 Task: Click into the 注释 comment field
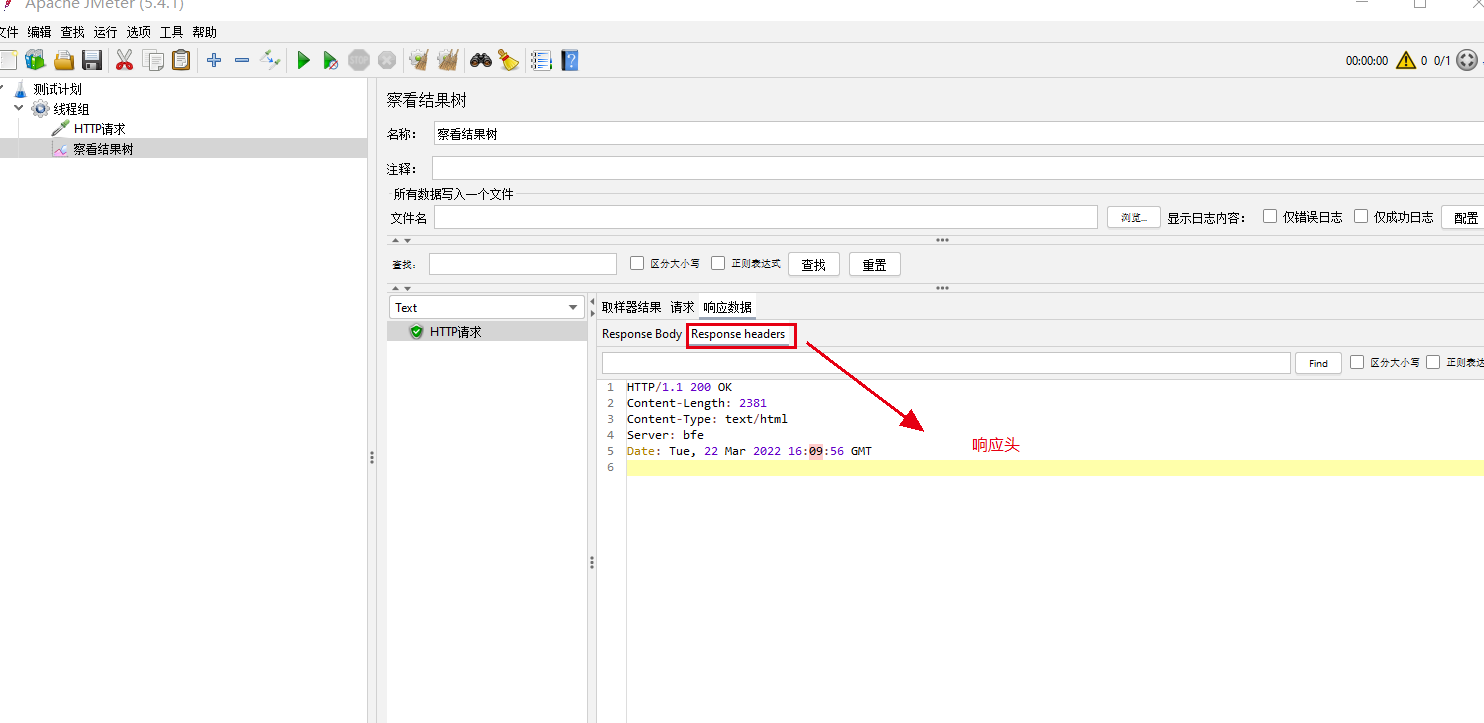click(x=958, y=168)
